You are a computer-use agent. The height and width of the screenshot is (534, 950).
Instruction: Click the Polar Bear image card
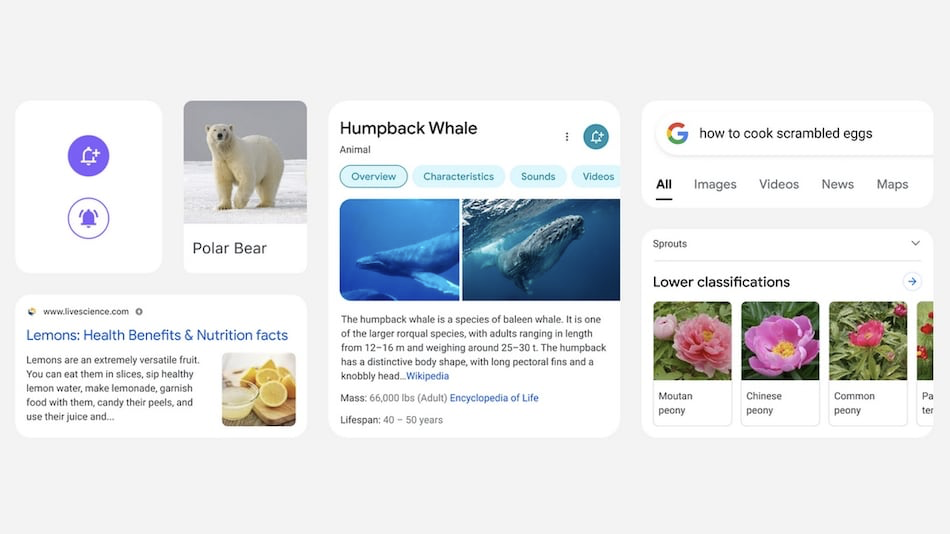coord(245,187)
